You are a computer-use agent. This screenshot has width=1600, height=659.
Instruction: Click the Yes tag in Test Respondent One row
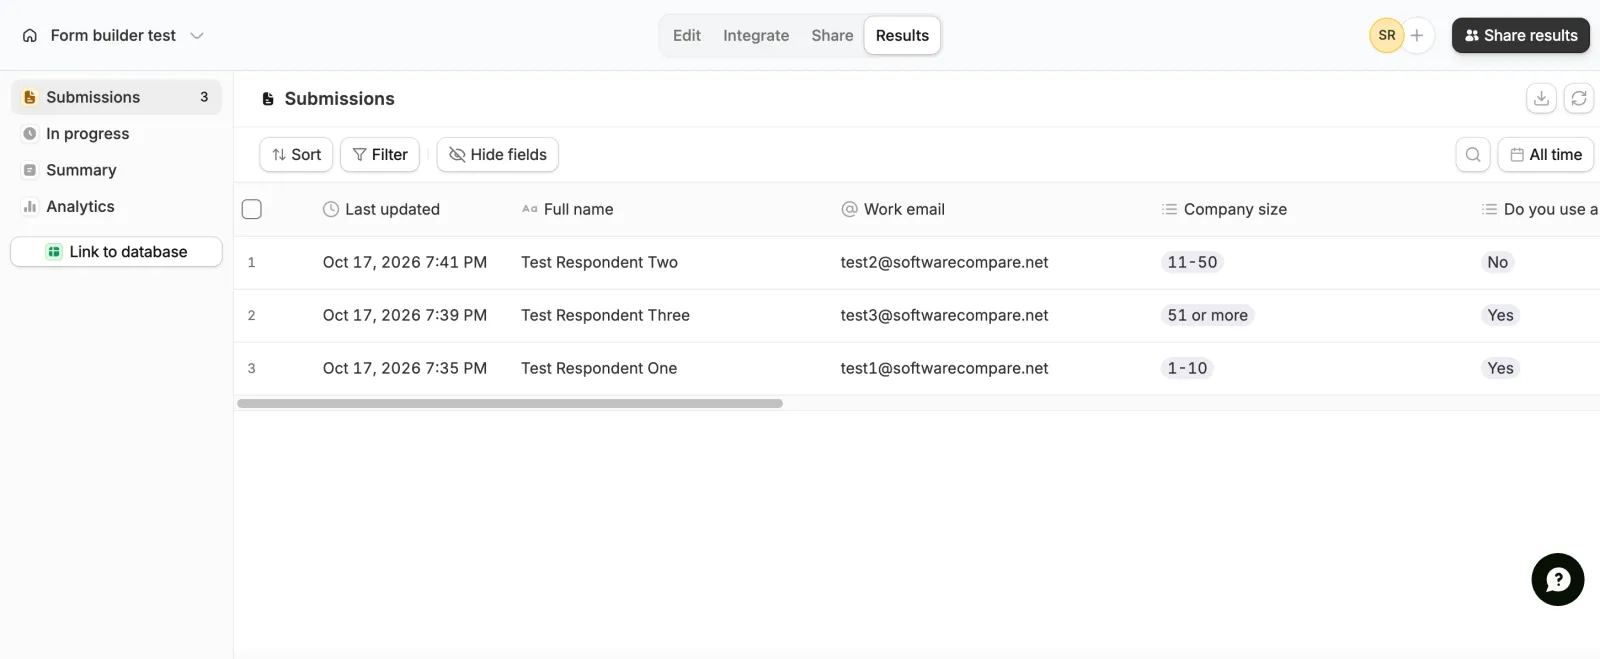pos(1500,368)
